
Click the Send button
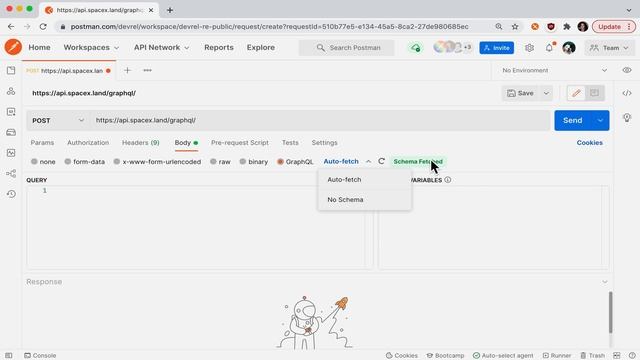573,120
